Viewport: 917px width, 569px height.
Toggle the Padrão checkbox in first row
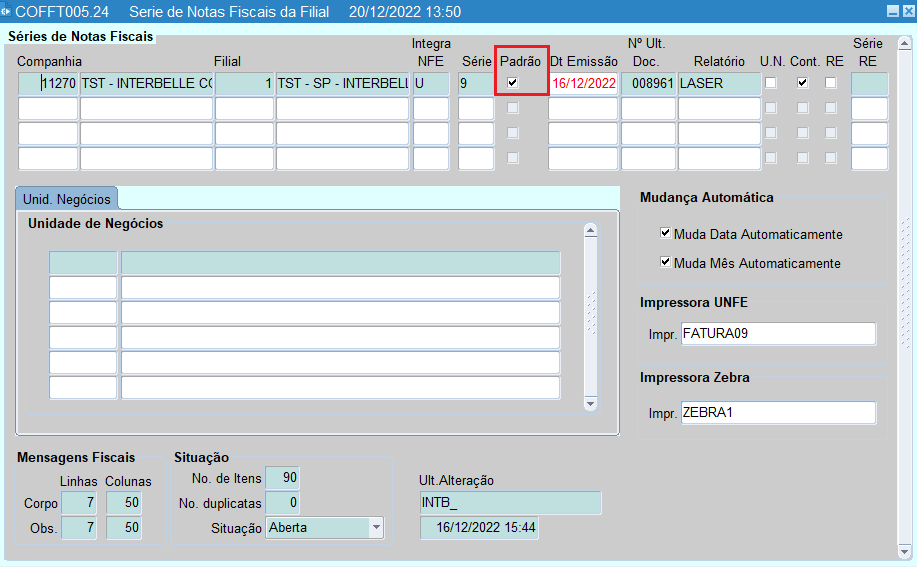[512, 82]
